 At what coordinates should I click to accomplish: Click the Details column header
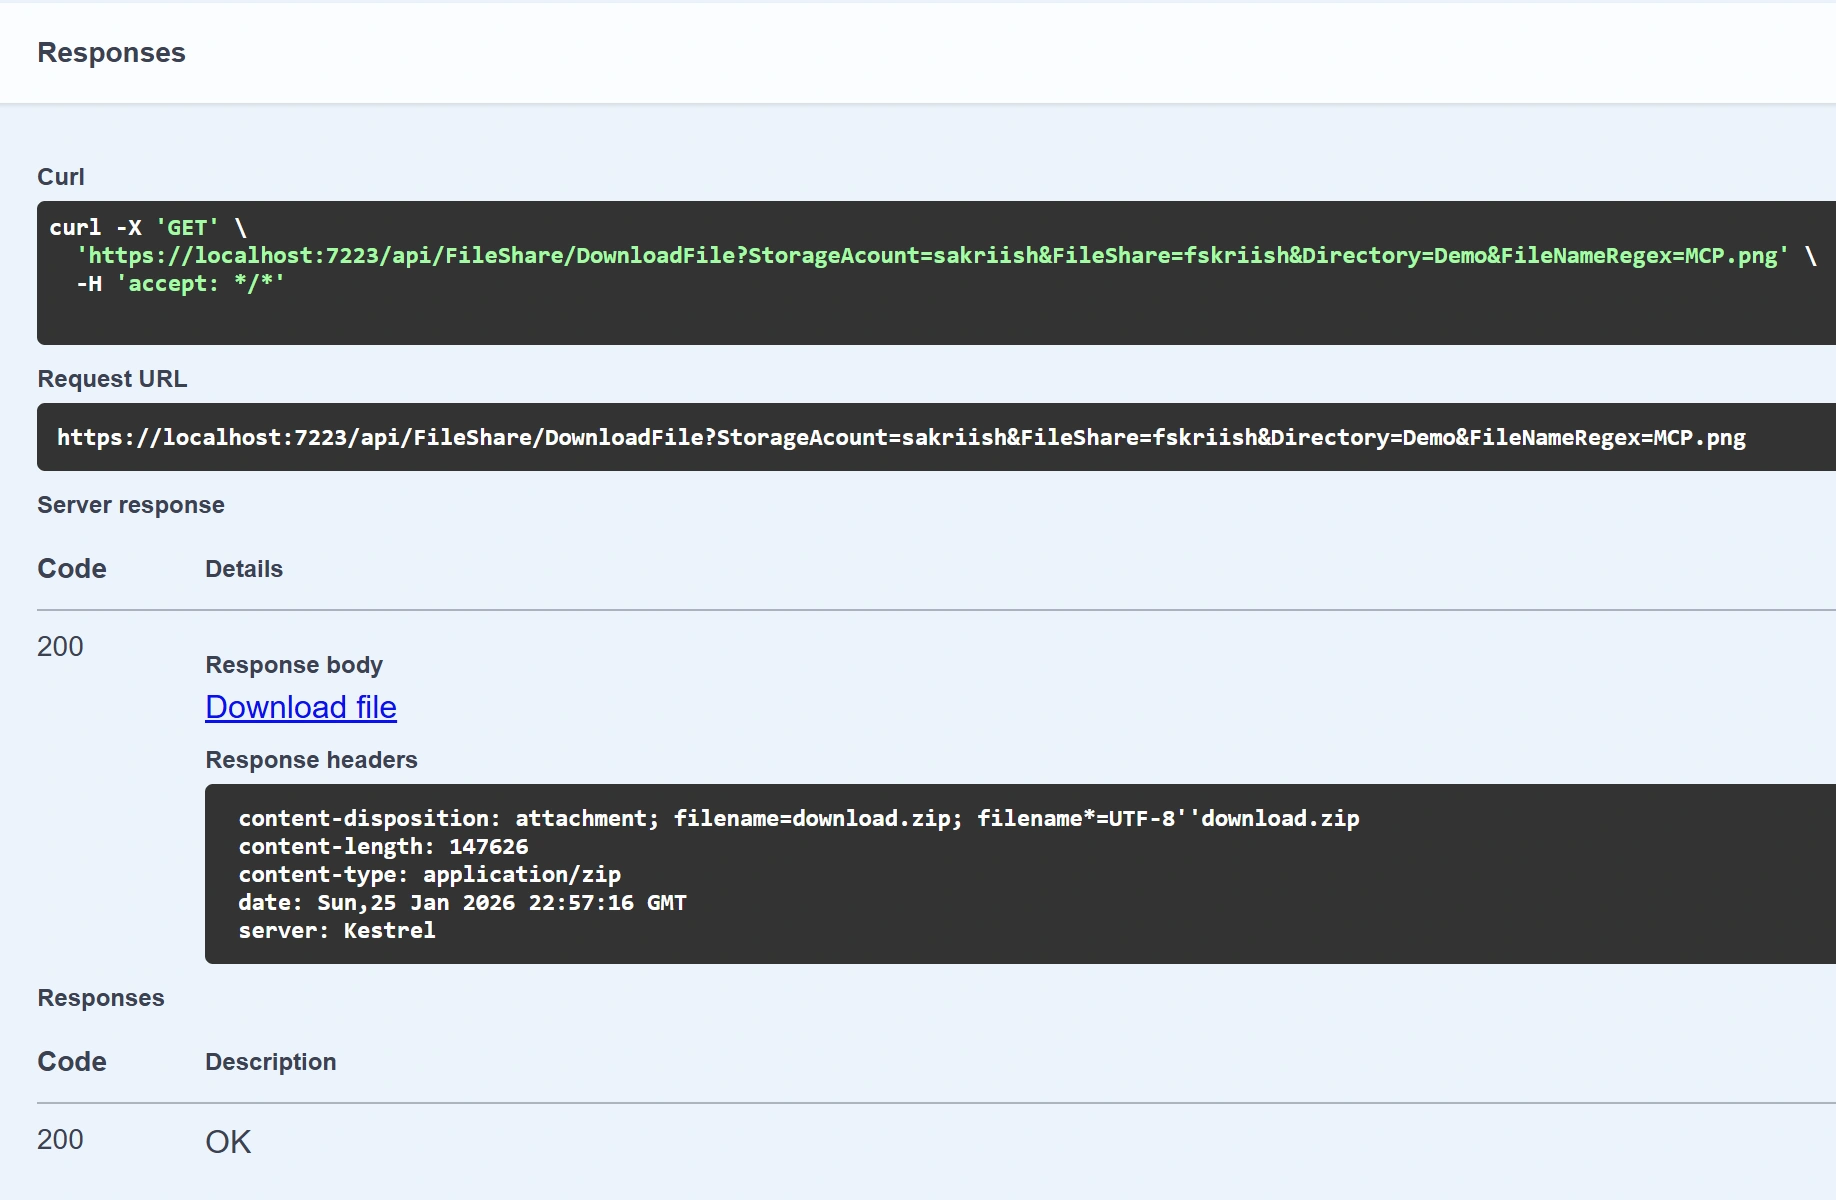point(244,569)
